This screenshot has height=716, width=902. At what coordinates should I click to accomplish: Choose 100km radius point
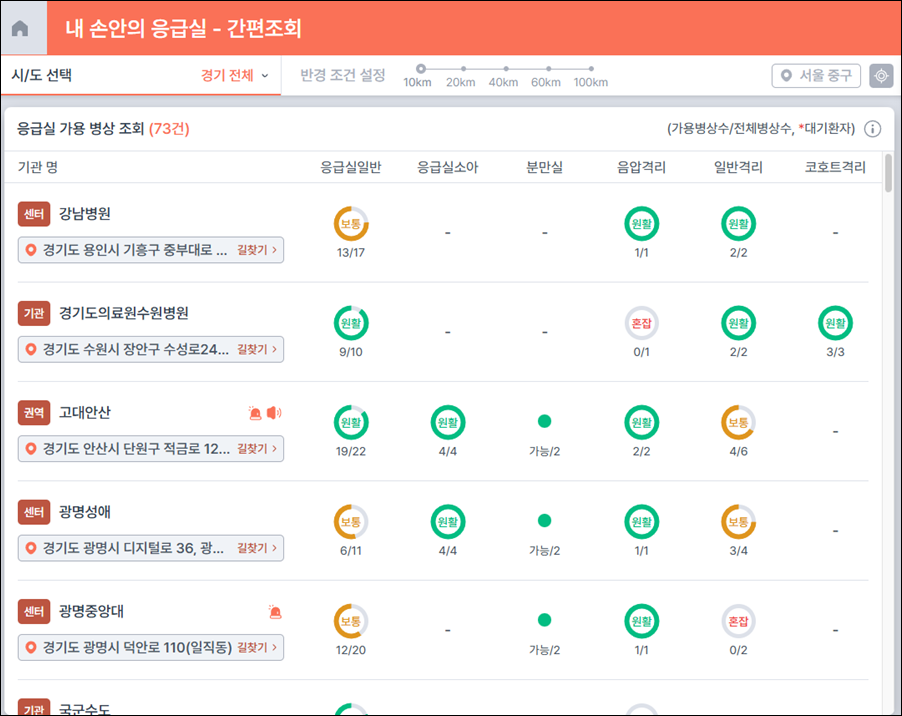click(x=591, y=69)
